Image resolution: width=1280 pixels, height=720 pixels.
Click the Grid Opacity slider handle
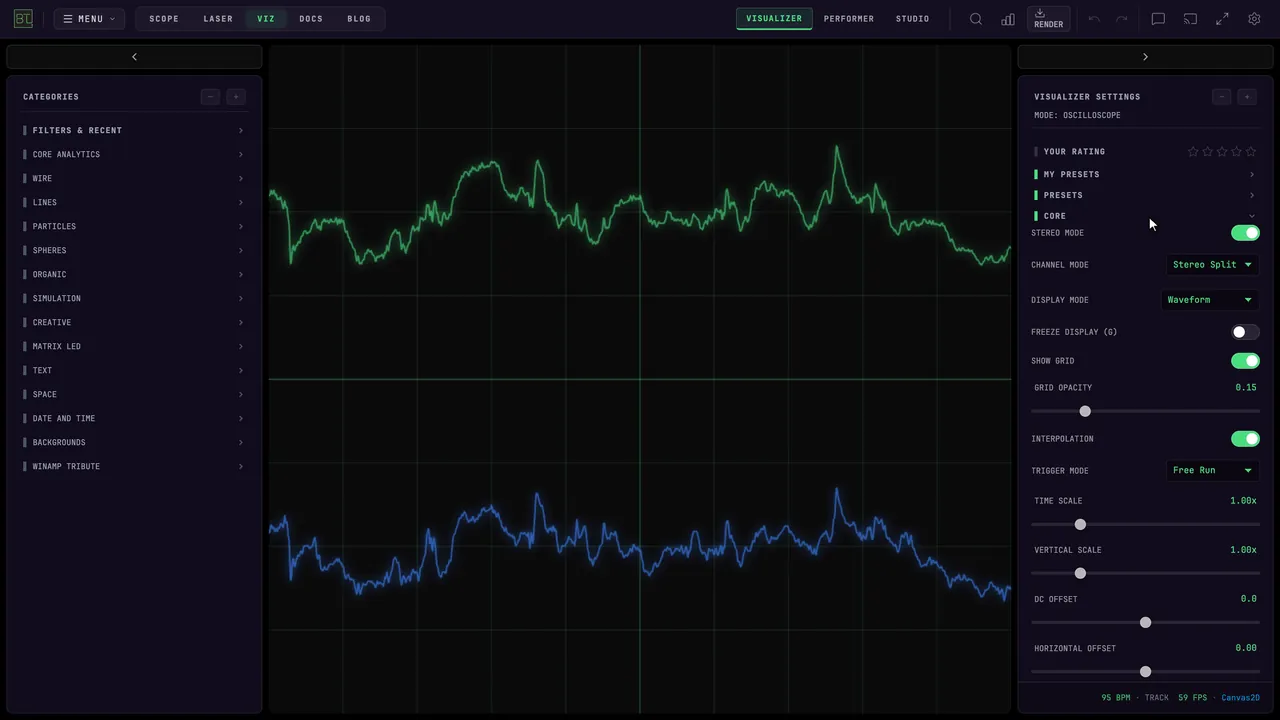[x=1085, y=411]
